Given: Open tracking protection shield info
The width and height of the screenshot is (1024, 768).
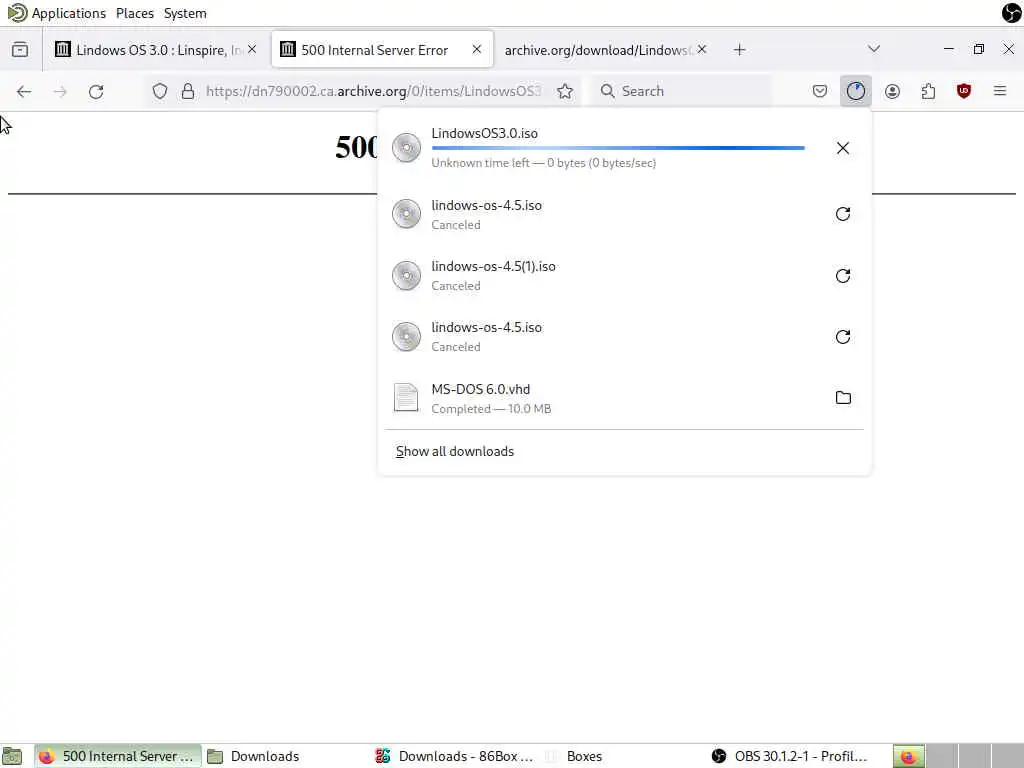Looking at the screenshot, I should [159, 91].
